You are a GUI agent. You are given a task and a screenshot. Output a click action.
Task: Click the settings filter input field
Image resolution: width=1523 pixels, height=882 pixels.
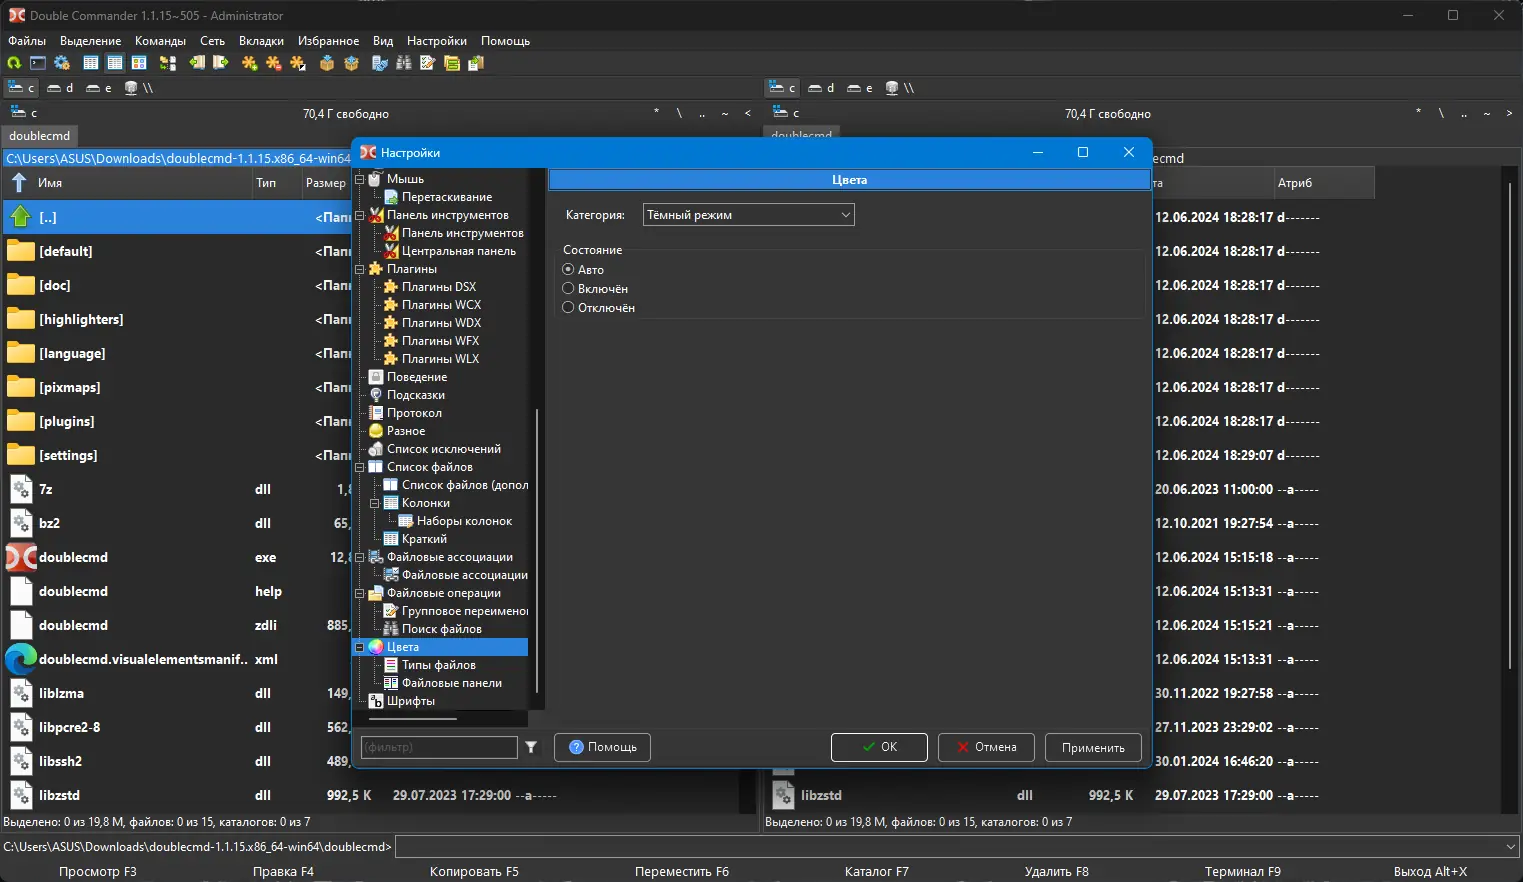(x=438, y=747)
